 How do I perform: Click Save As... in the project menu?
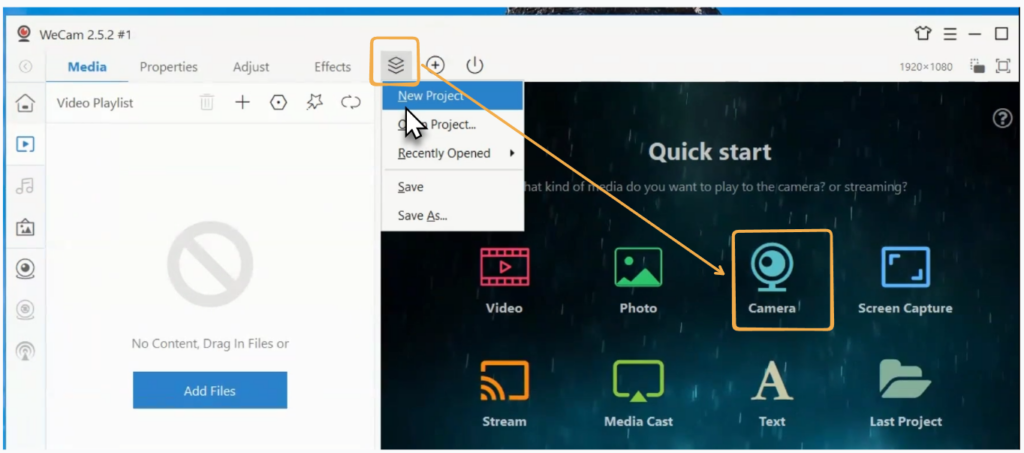click(x=422, y=215)
